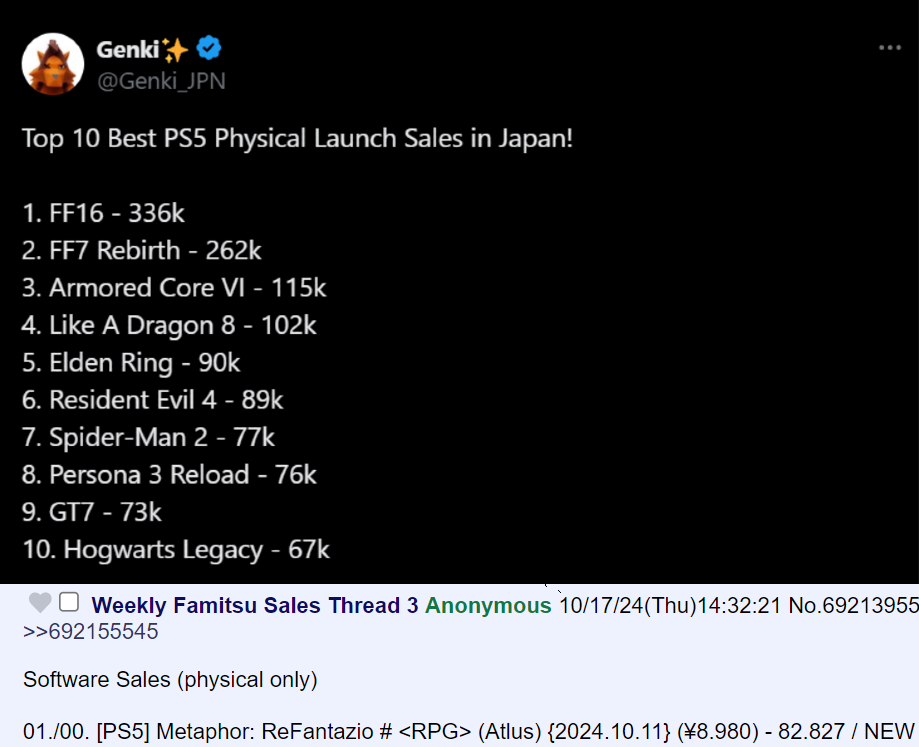
Task: Open the @Genki_JPN handle link
Action: (x=161, y=80)
